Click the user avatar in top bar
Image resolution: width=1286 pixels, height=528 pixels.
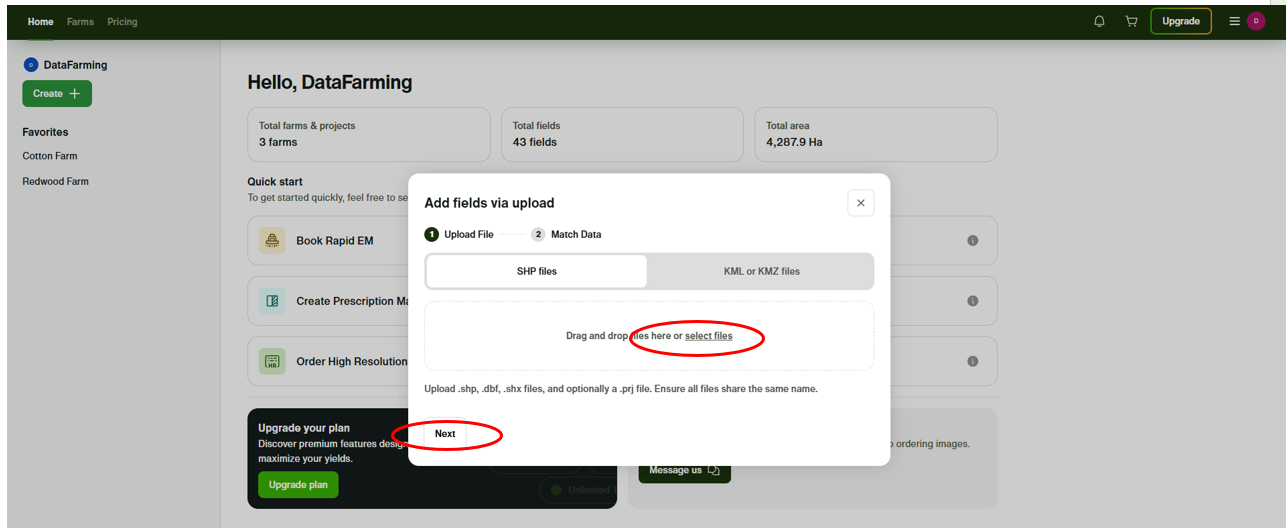click(x=1256, y=21)
